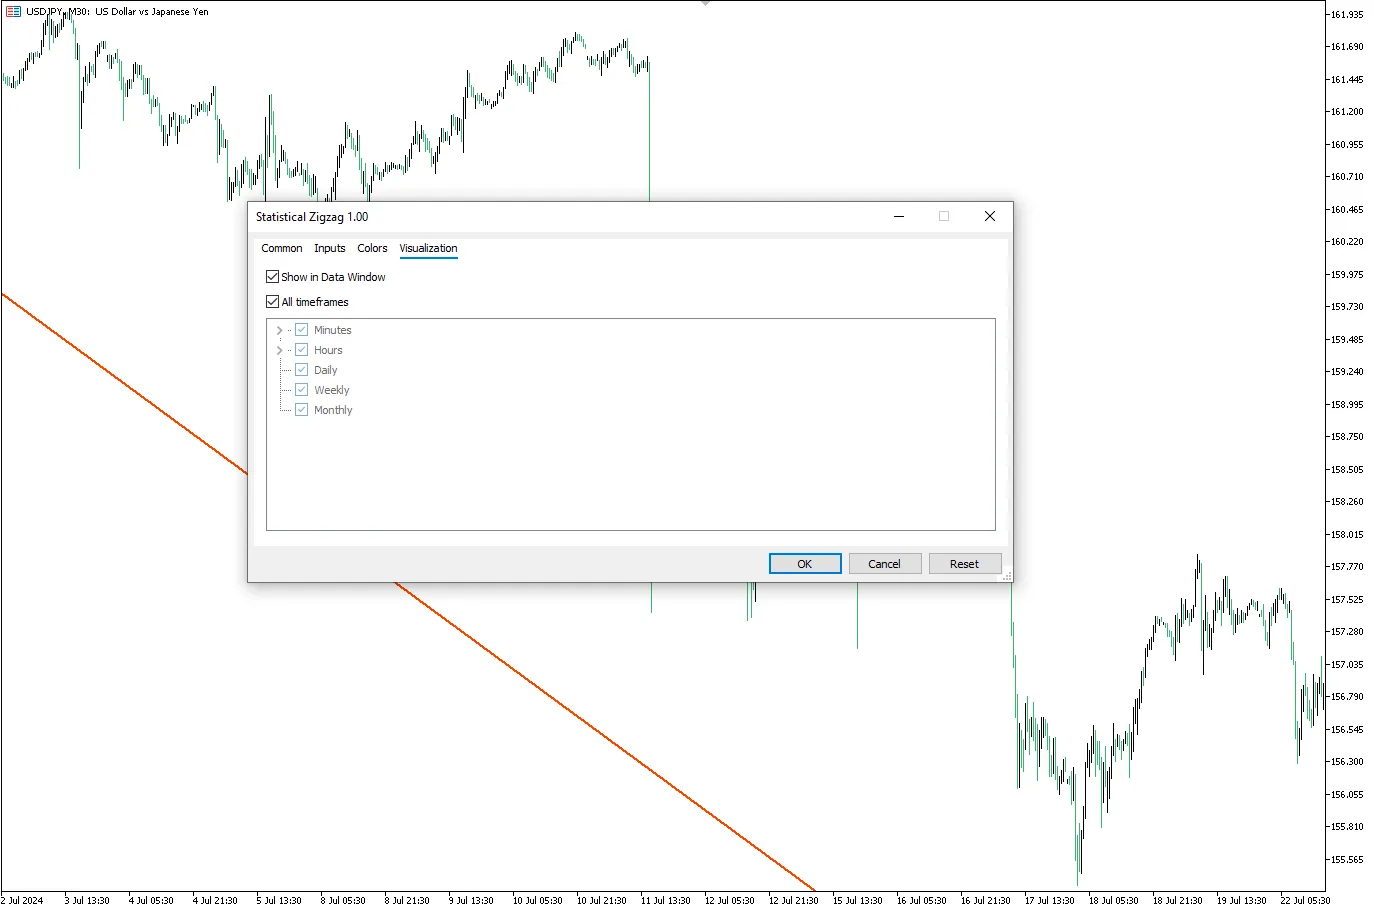Expand the Minutes tree node
The width and height of the screenshot is (1374, 912).
pyautogui.click(x=279, y=330)
